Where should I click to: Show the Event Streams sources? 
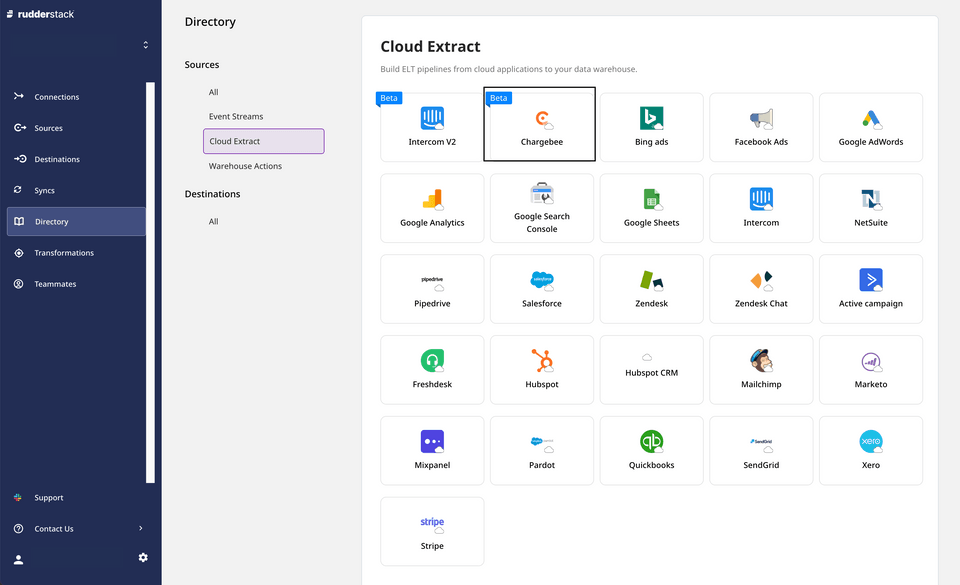(236, 116)
